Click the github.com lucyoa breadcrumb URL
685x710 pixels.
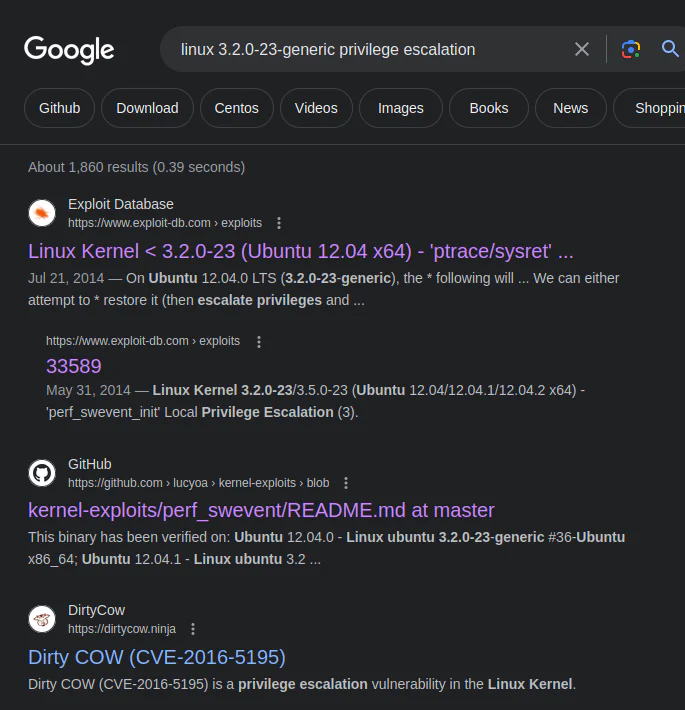click(199, 483)
